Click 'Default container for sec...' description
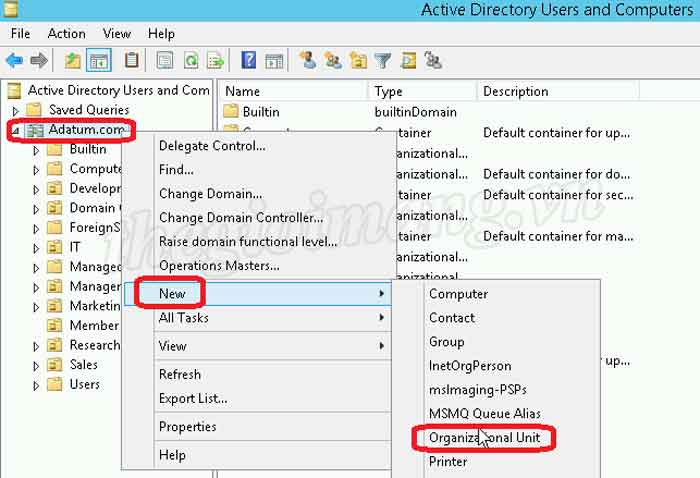The image size is (700, 478). point(558,195)
